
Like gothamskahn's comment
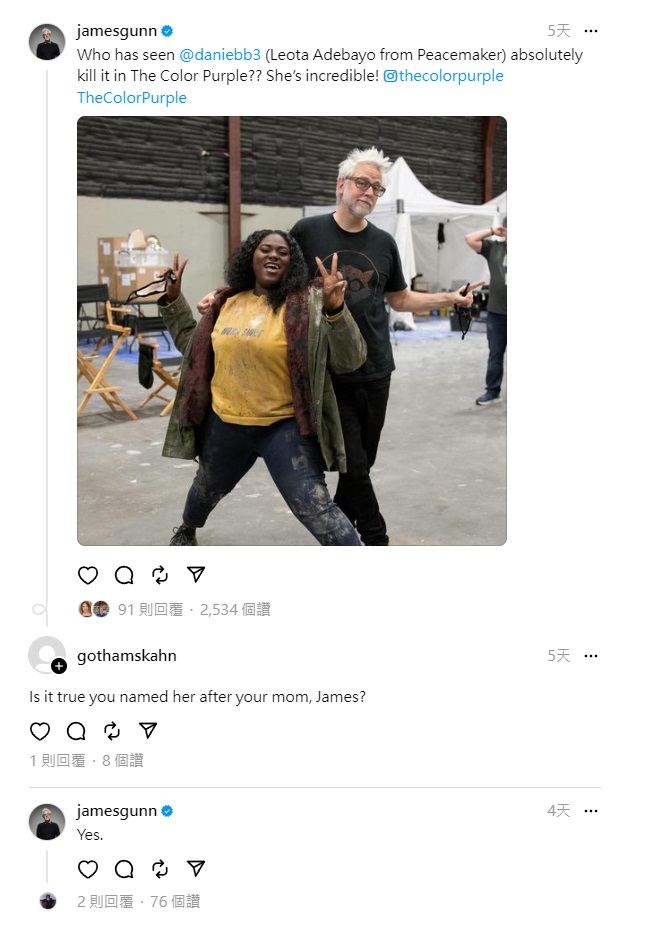40,731
